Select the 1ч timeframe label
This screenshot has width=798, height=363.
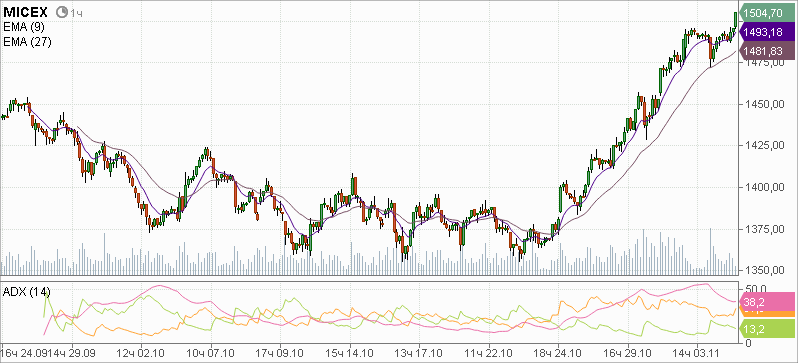[76, 13]
